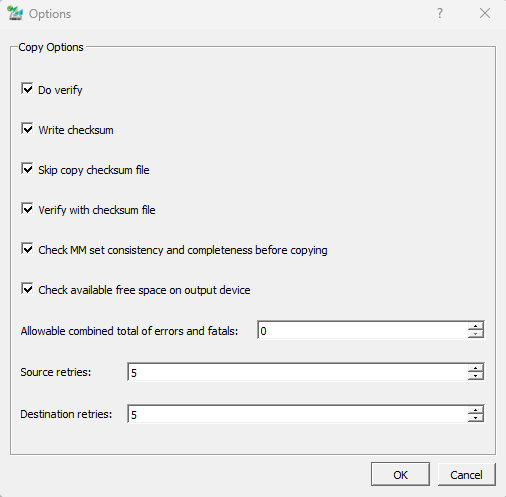The width and height of the screenshot is (506, 497).
Task: Toggle Check available free space checkbox
Action: [27, 289]
